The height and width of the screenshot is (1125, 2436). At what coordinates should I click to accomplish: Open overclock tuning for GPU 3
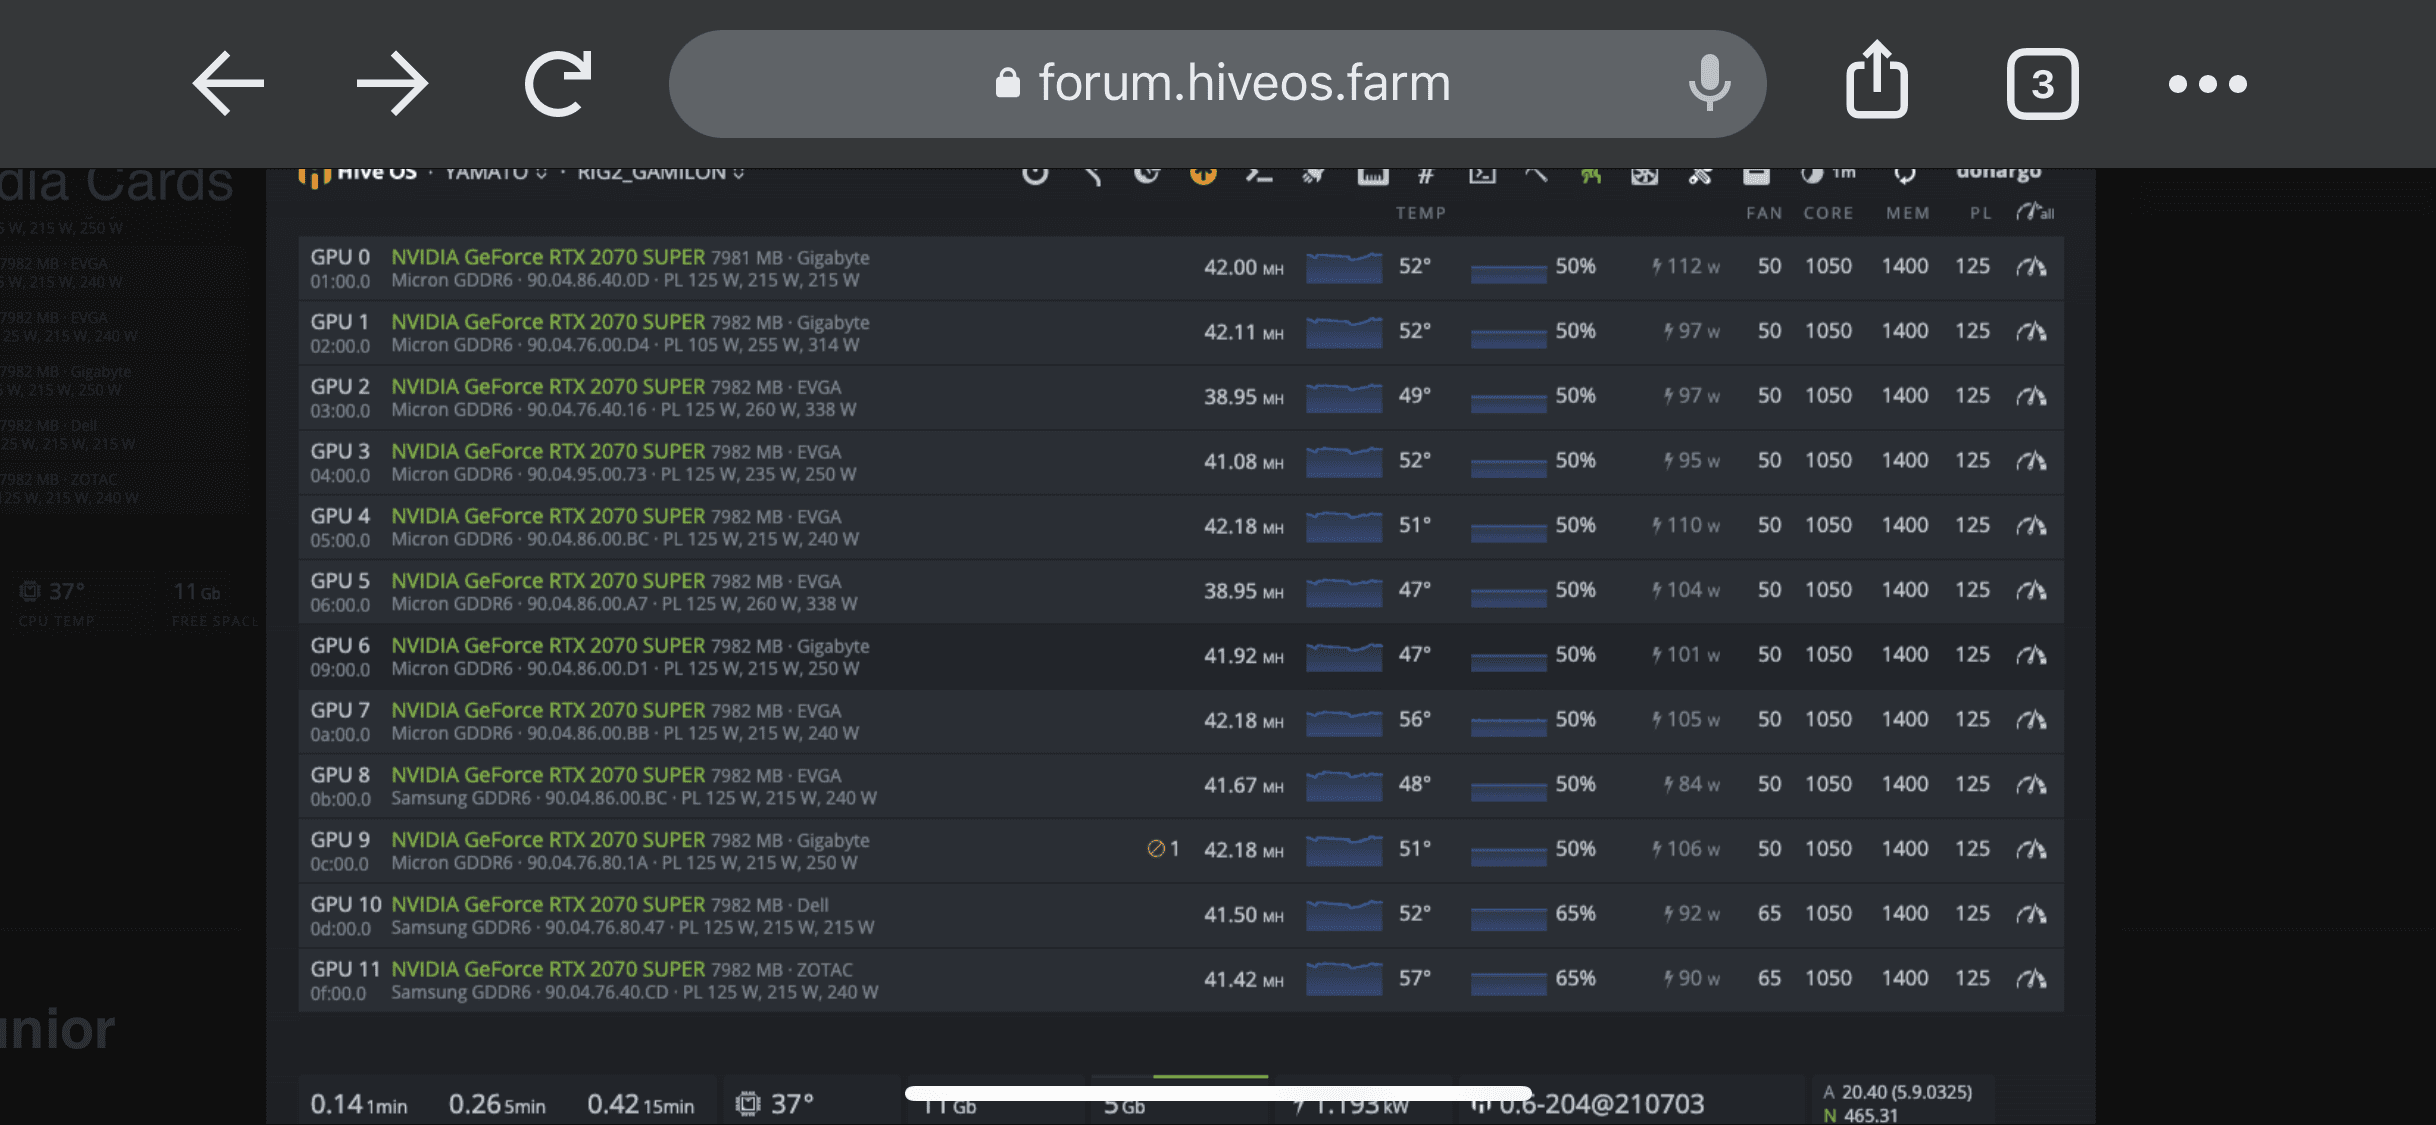(x=2031, y=461)
